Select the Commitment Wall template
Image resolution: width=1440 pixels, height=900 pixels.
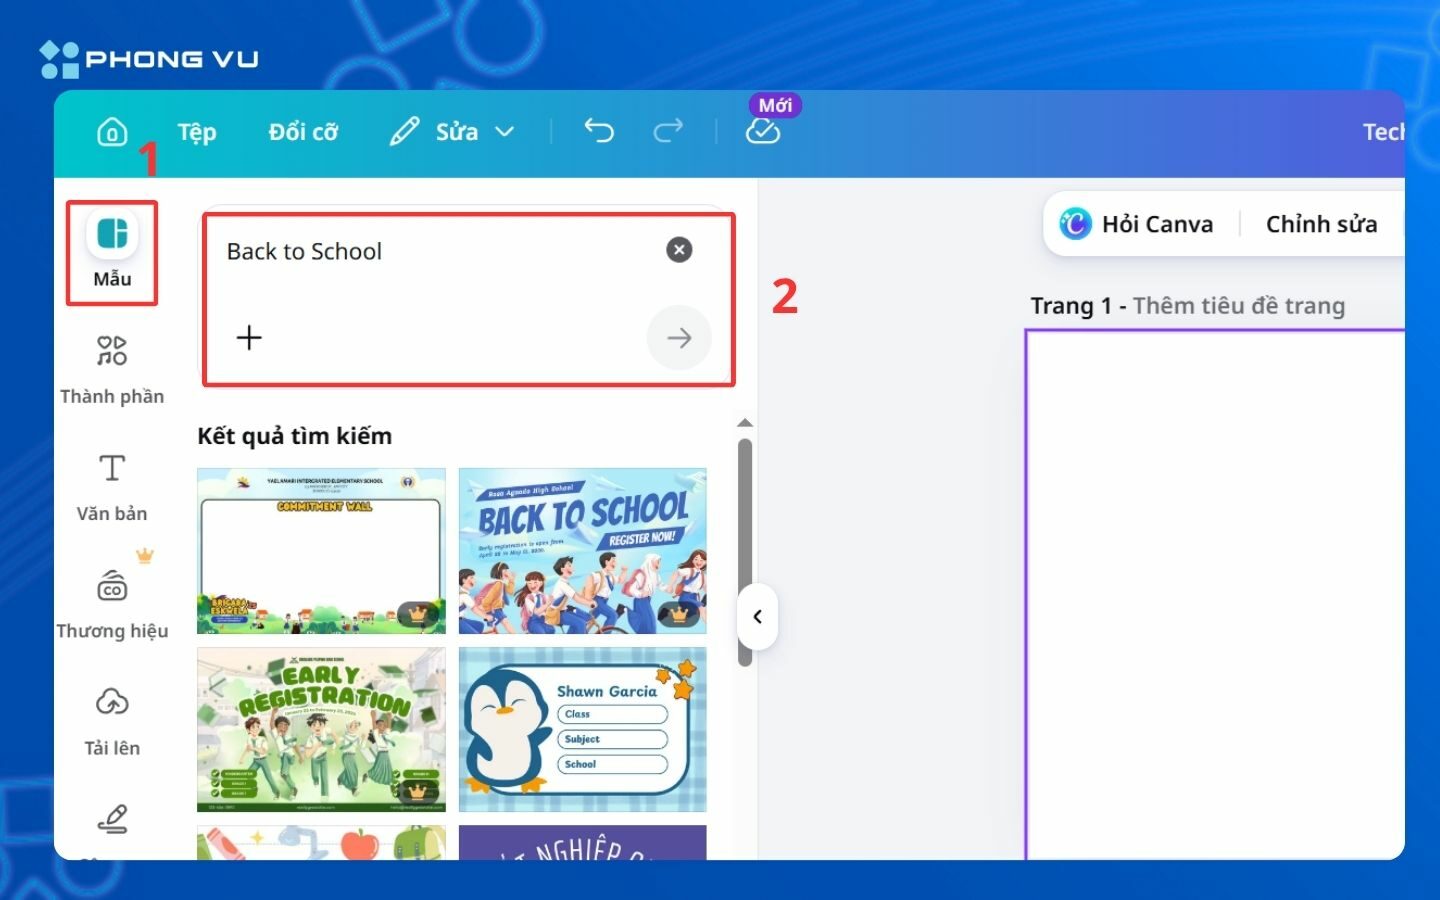321,551
